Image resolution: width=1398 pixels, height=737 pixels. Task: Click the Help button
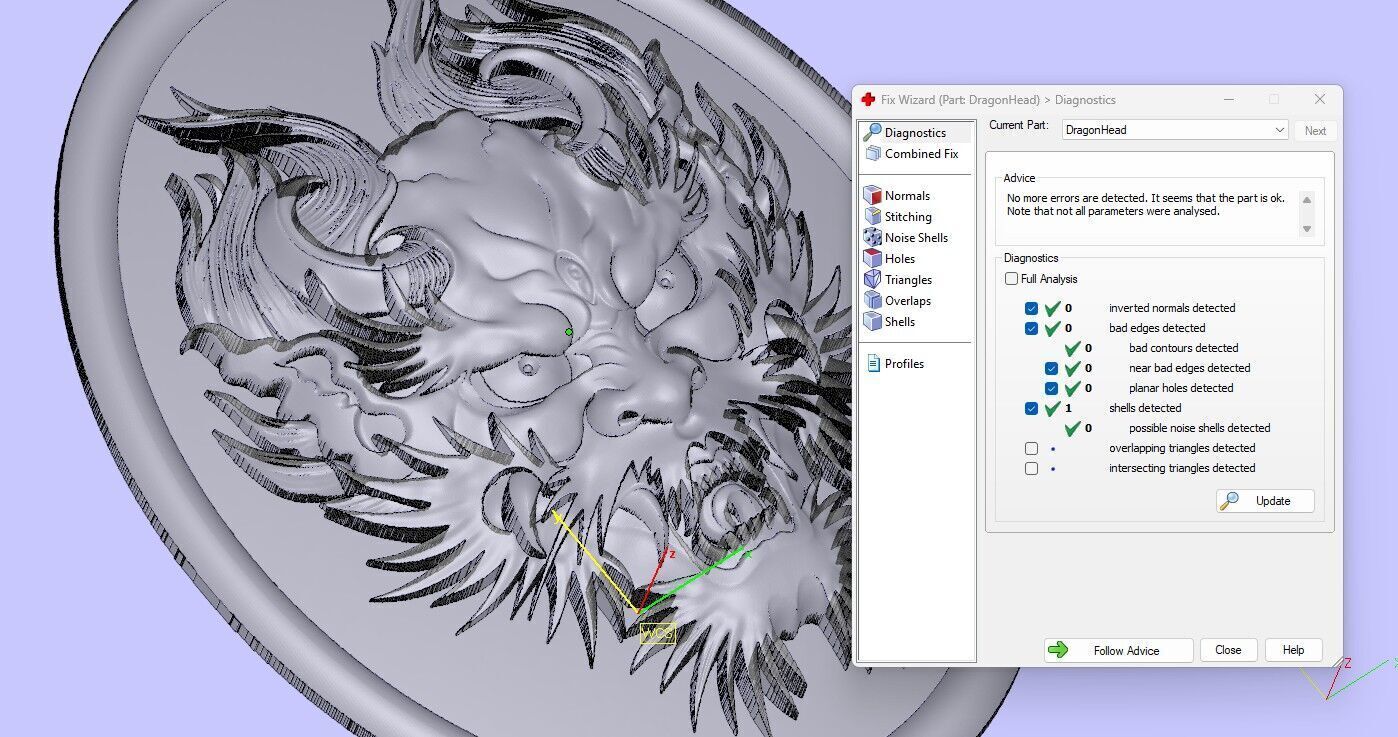[x=1293, y=650]
